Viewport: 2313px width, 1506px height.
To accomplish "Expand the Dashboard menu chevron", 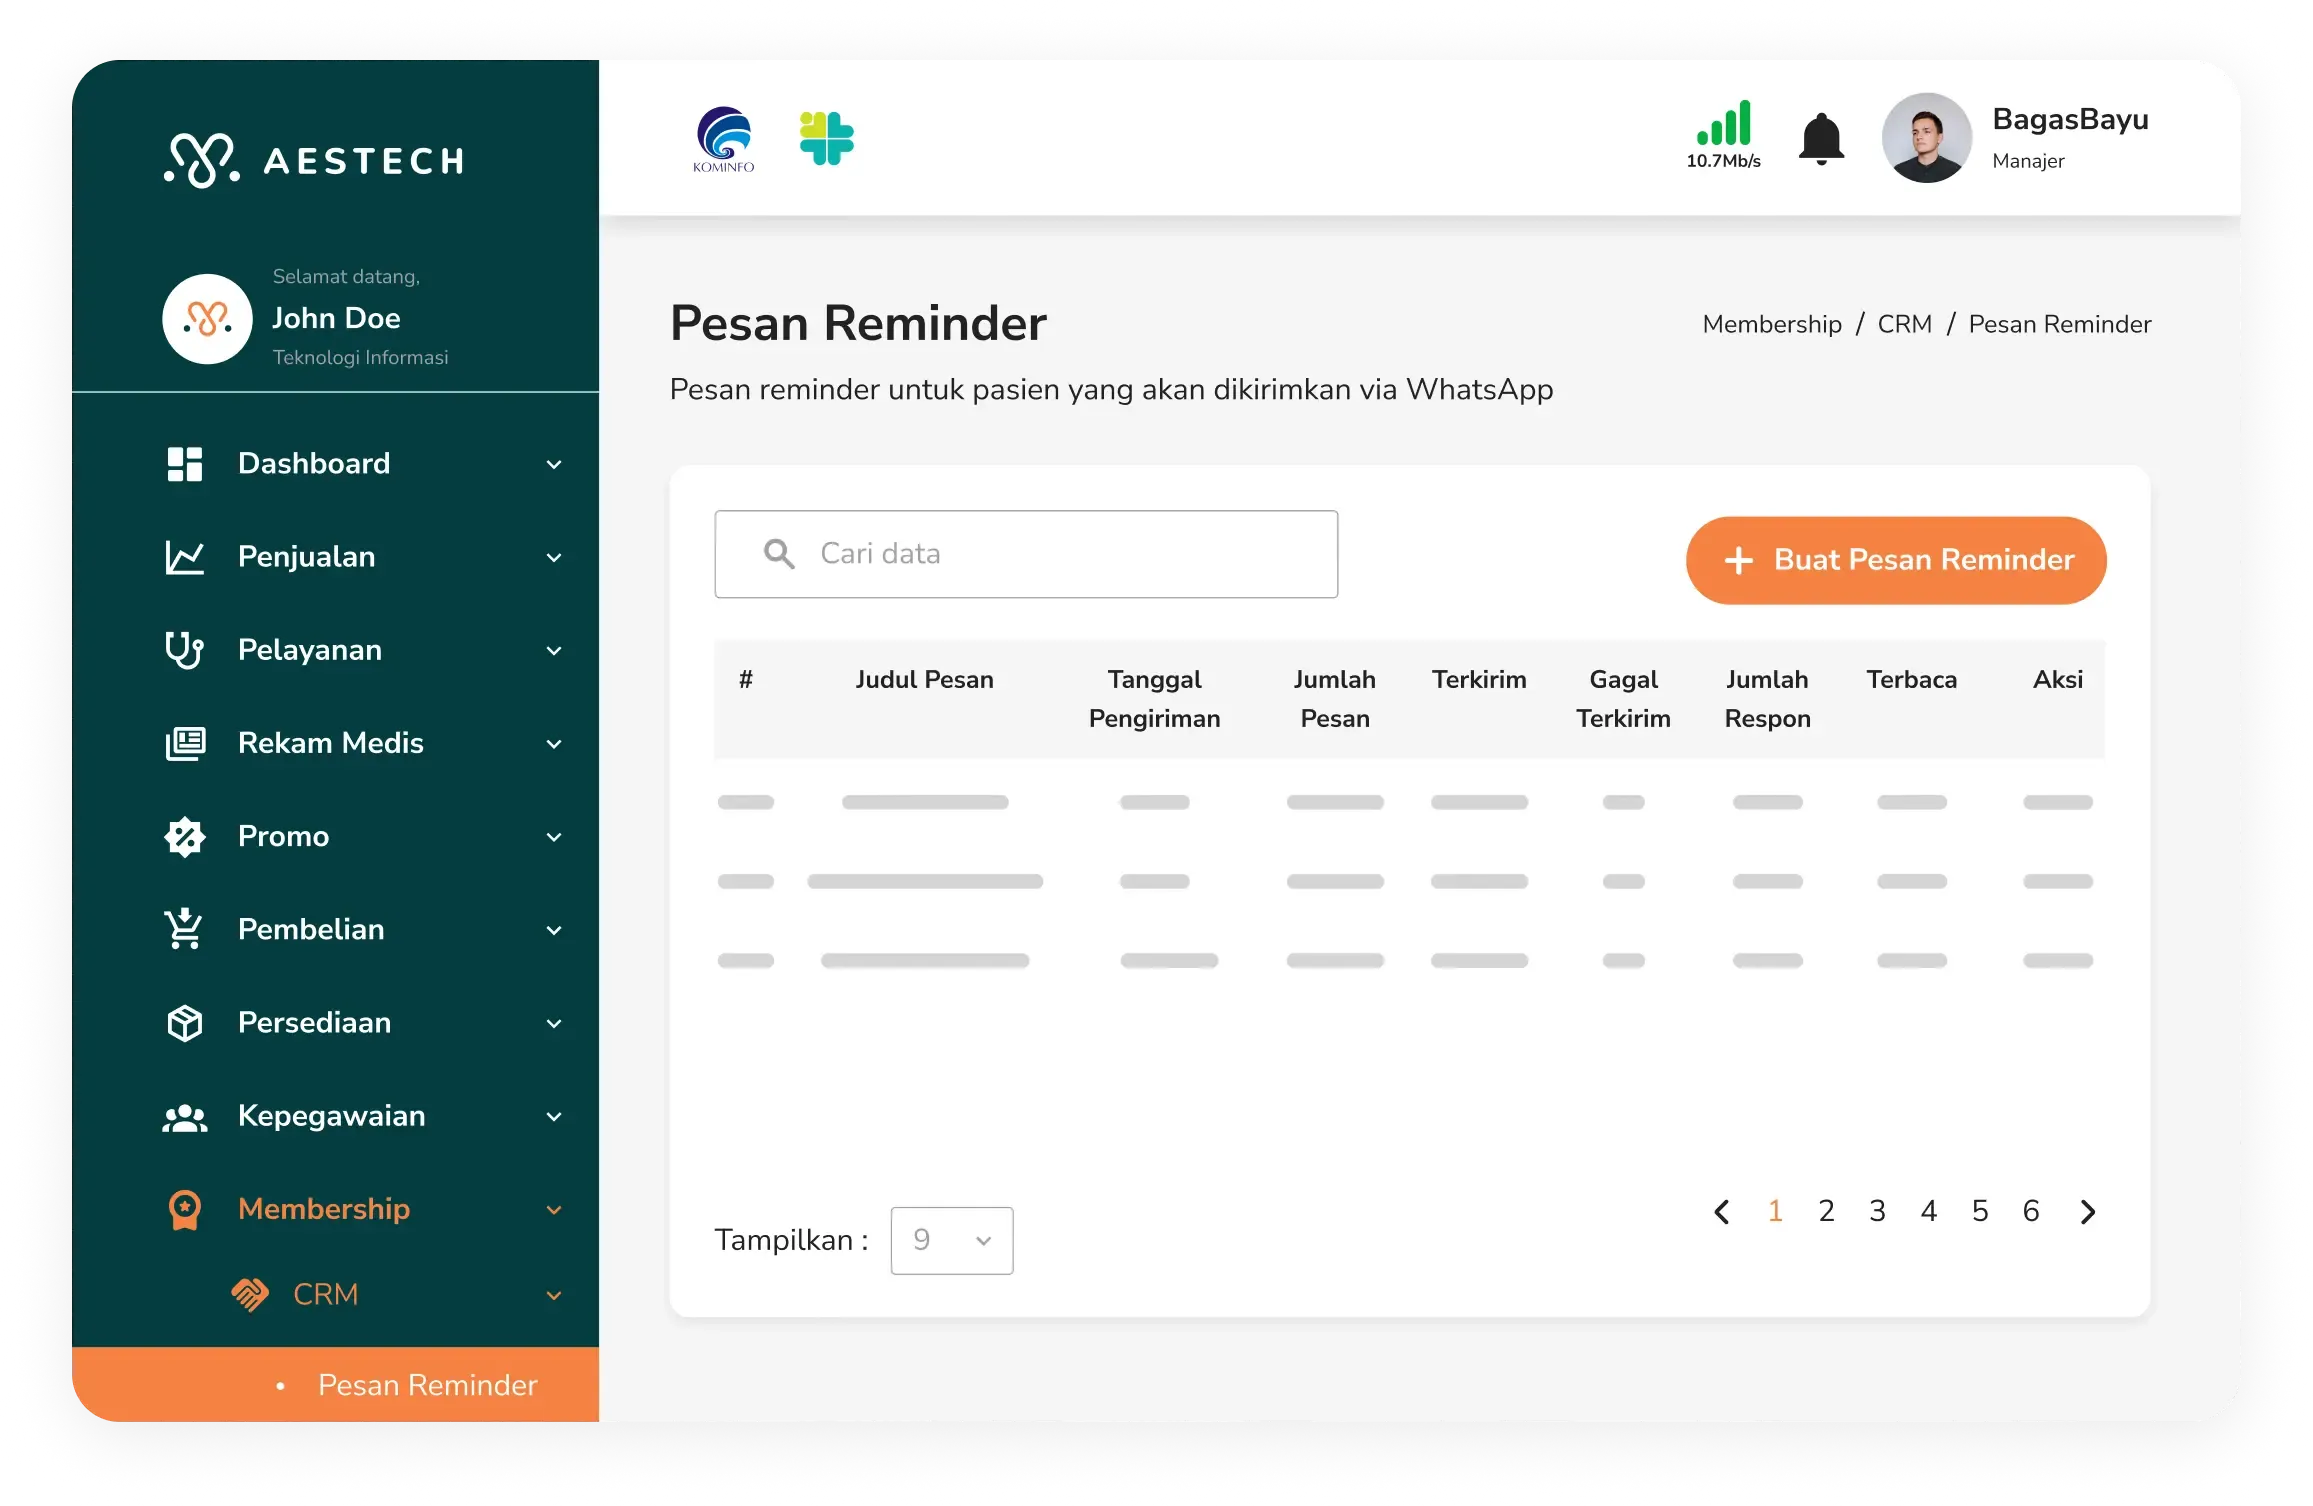I will (x=554, y=464).
